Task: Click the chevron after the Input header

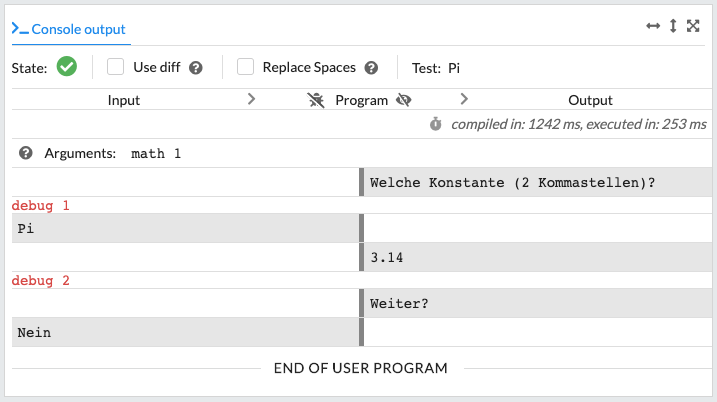Action: (x=251, y=99)
